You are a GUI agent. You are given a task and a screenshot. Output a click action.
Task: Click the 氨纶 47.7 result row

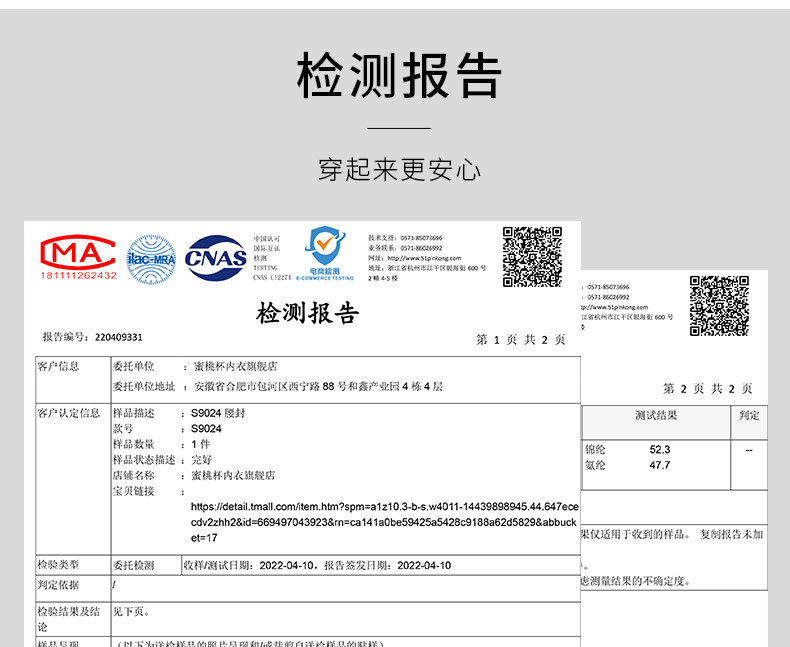[x=627, y=465]
